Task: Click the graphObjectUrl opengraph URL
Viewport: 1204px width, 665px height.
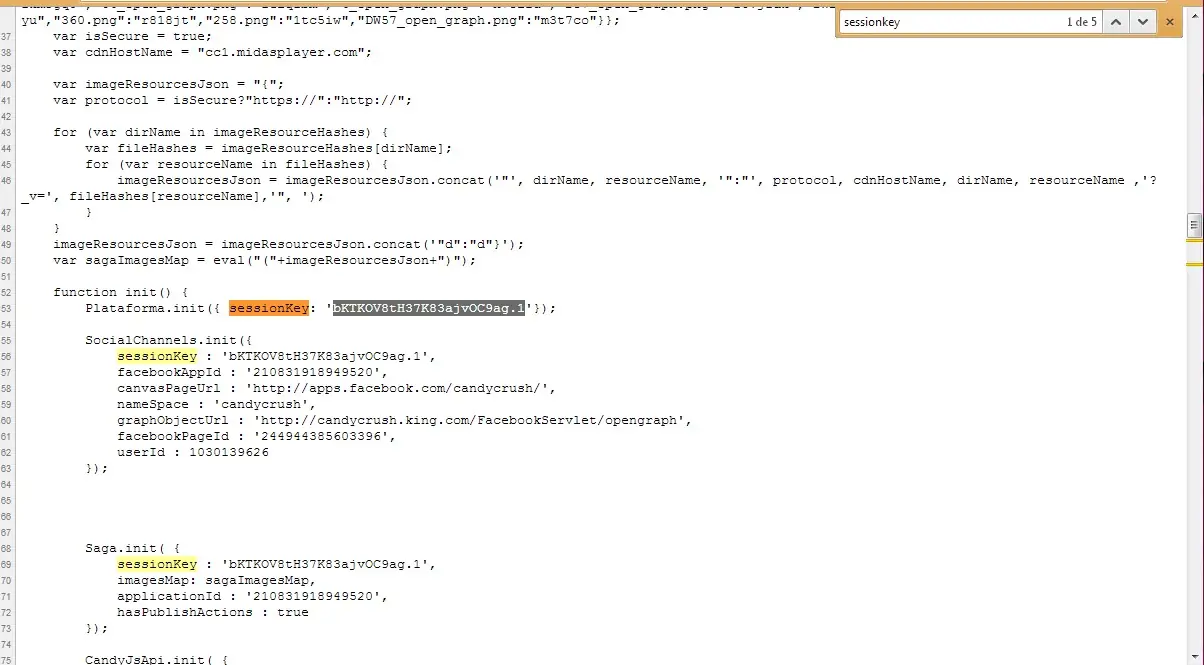Action: point(469,420)
